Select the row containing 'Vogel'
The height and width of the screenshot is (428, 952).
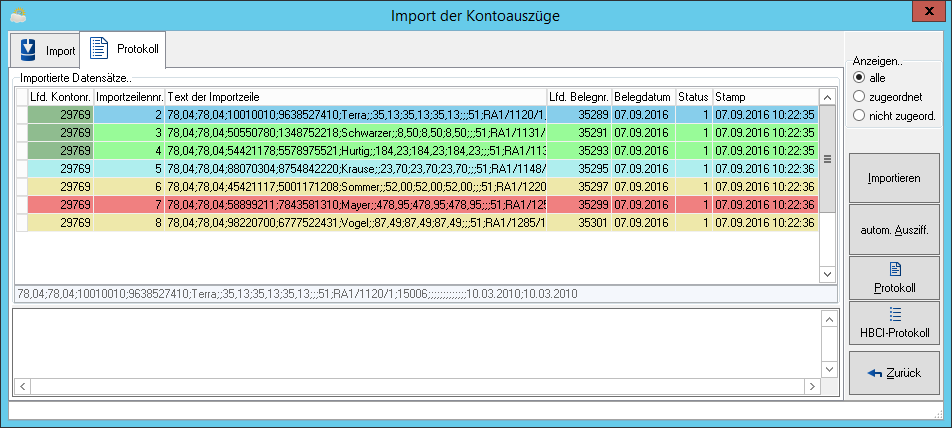pos(417,223)
